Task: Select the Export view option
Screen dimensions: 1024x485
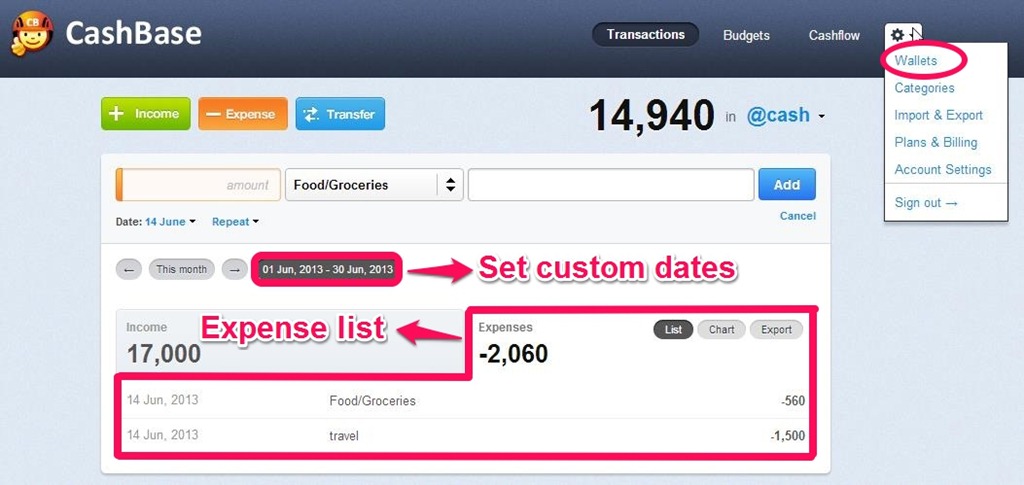Action: tap(776, 329)
